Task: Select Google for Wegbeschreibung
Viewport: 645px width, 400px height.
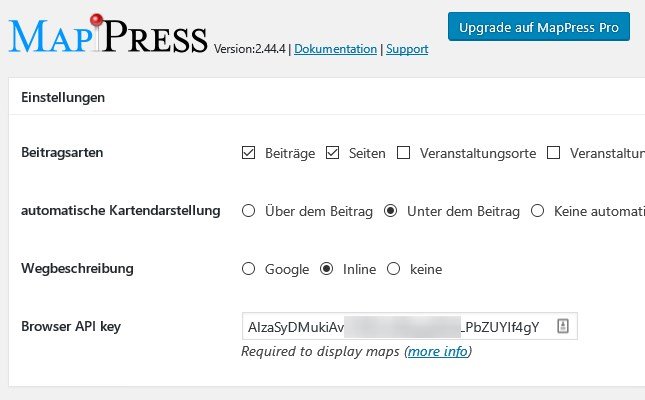Action: [248, 269]
